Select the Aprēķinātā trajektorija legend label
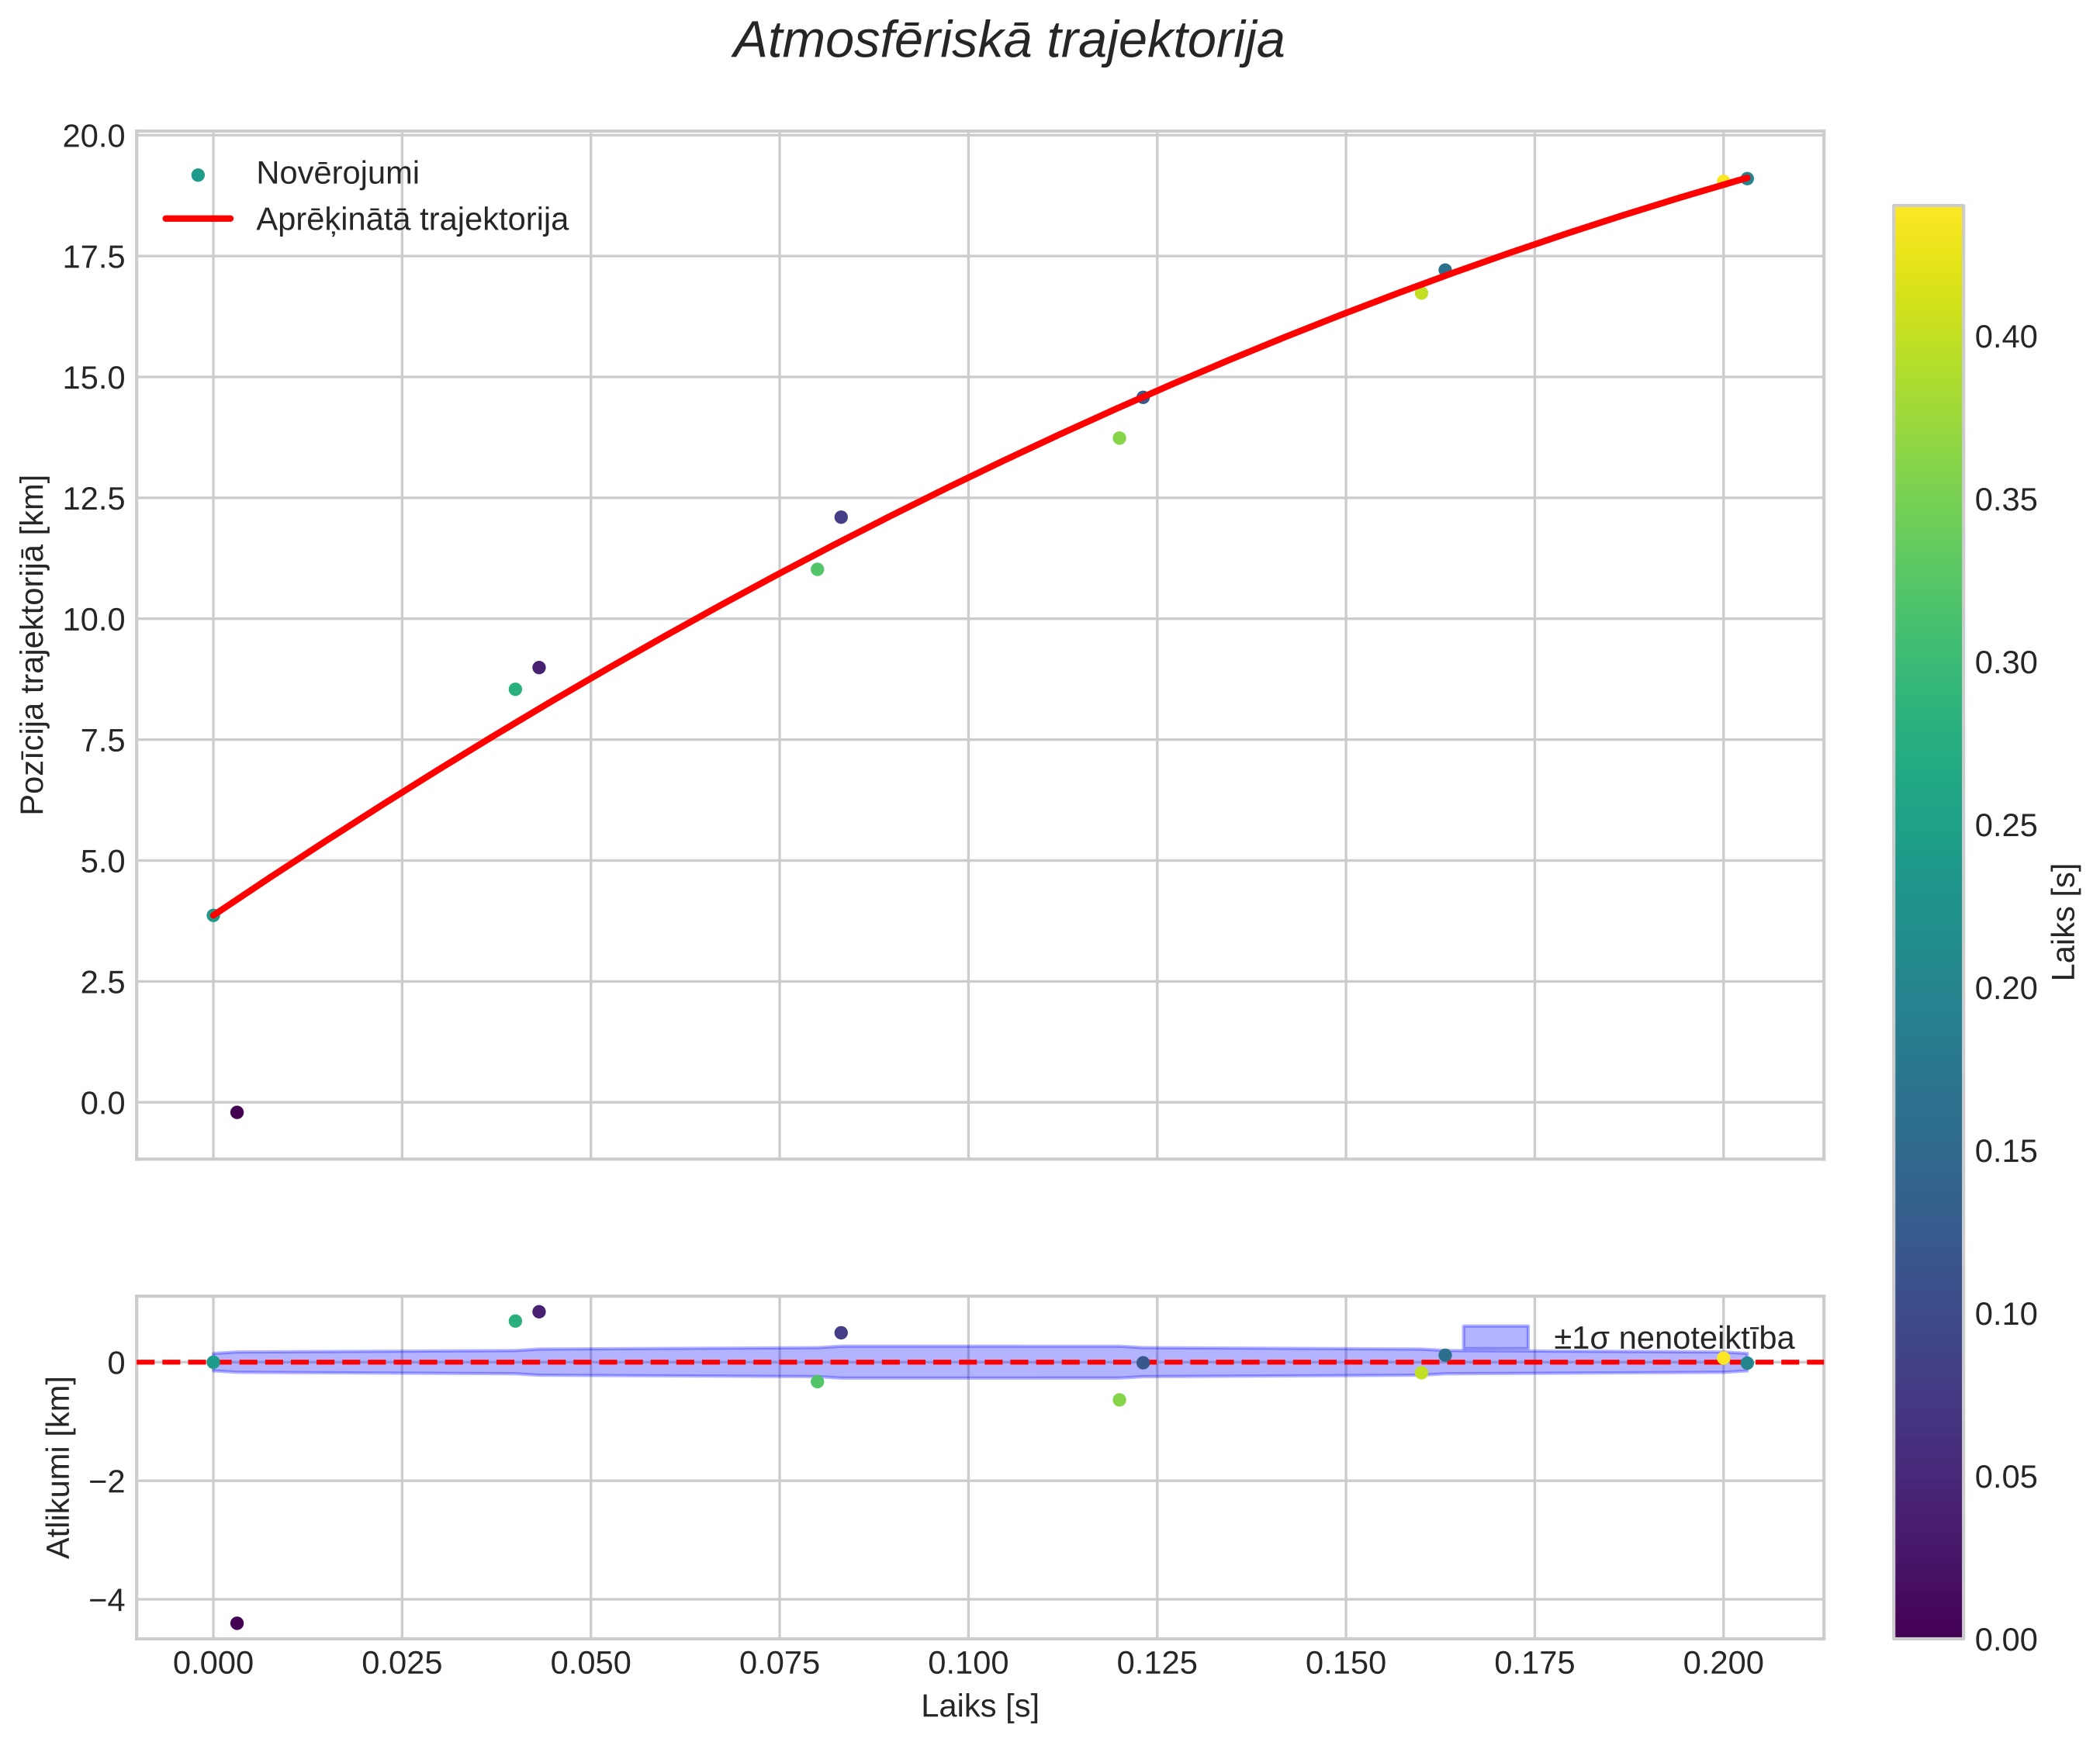This screenshot has width=2100, height=1742. tap(412, 220)
